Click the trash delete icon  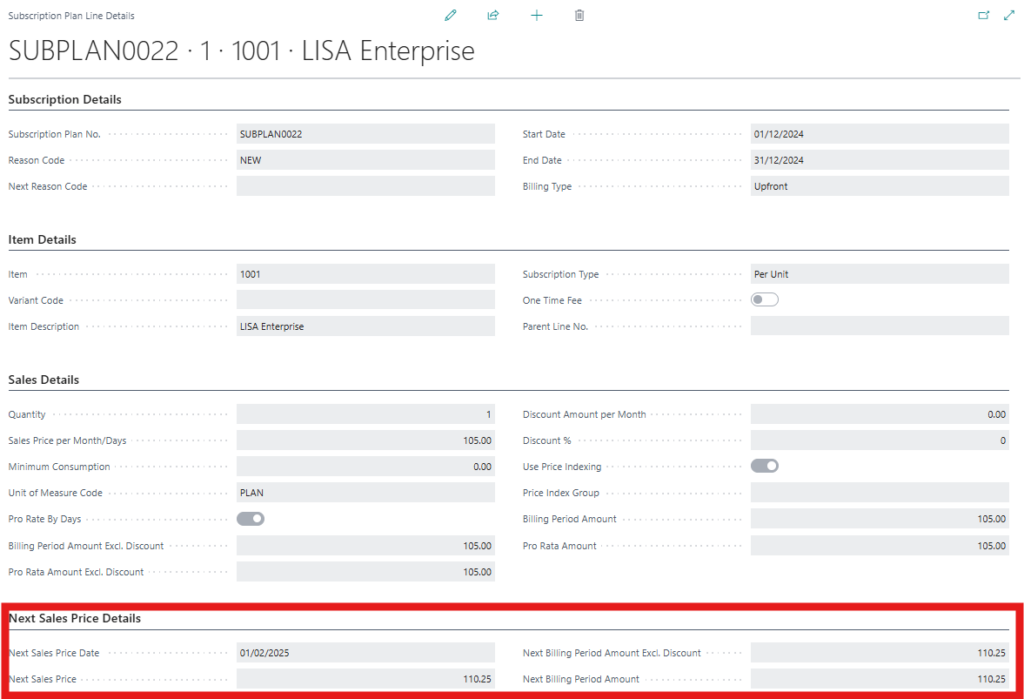(x=579, y=16)
